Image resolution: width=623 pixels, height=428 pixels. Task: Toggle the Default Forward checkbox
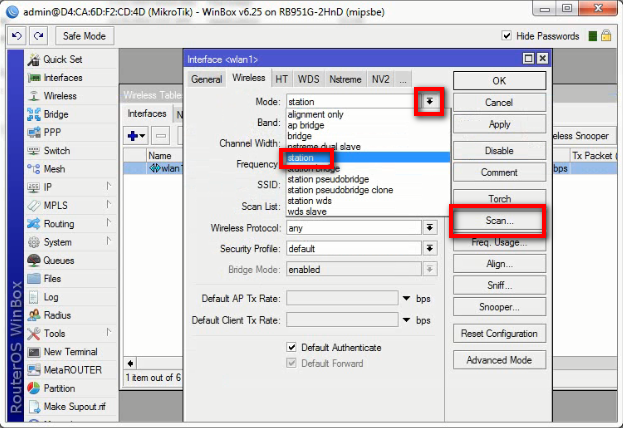tap(292, 363)
